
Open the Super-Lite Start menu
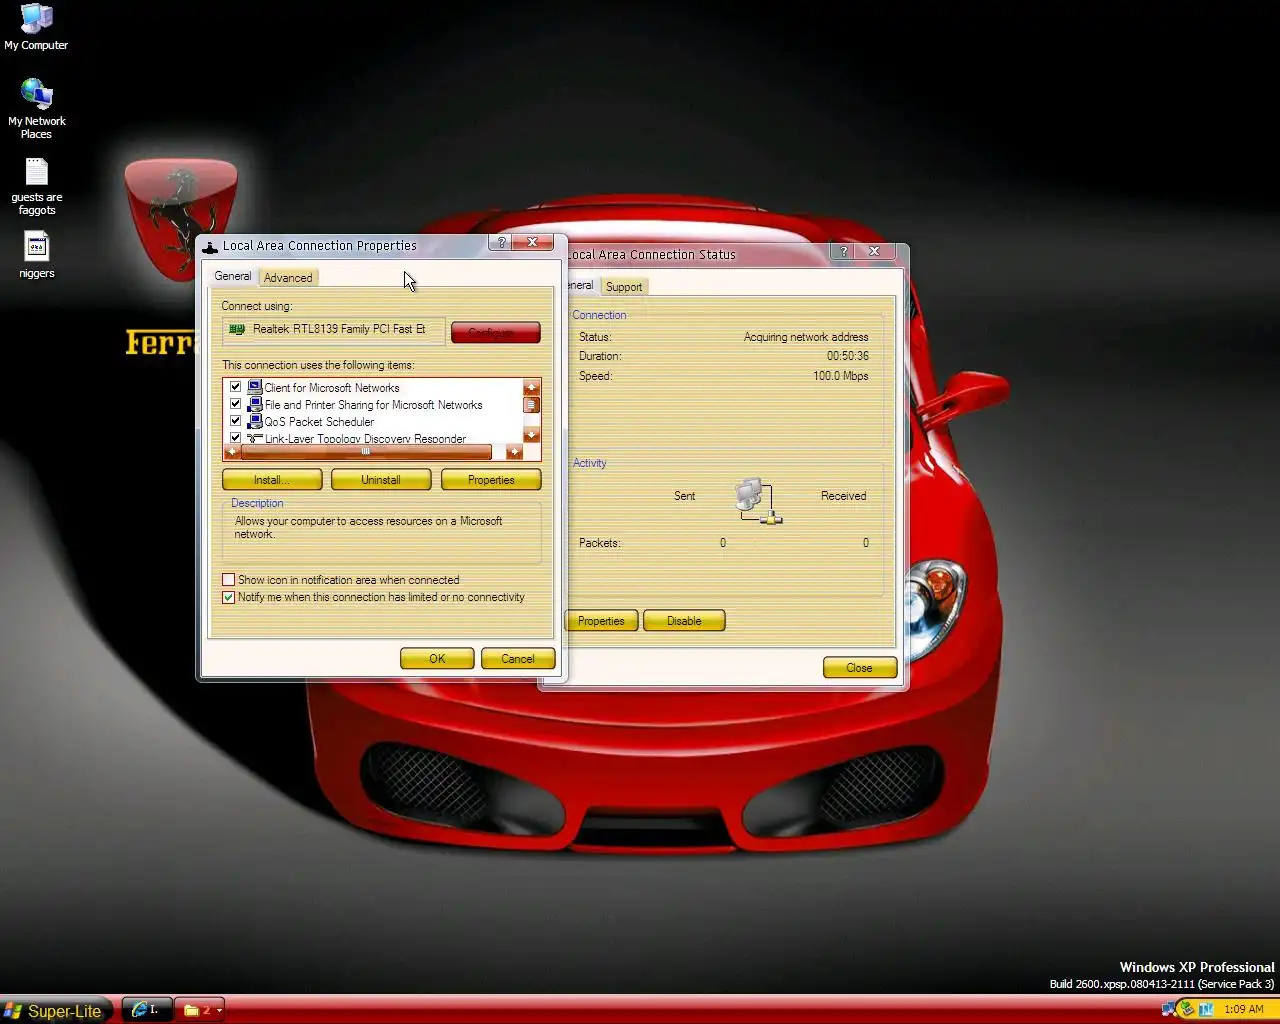pos(58,1011)
